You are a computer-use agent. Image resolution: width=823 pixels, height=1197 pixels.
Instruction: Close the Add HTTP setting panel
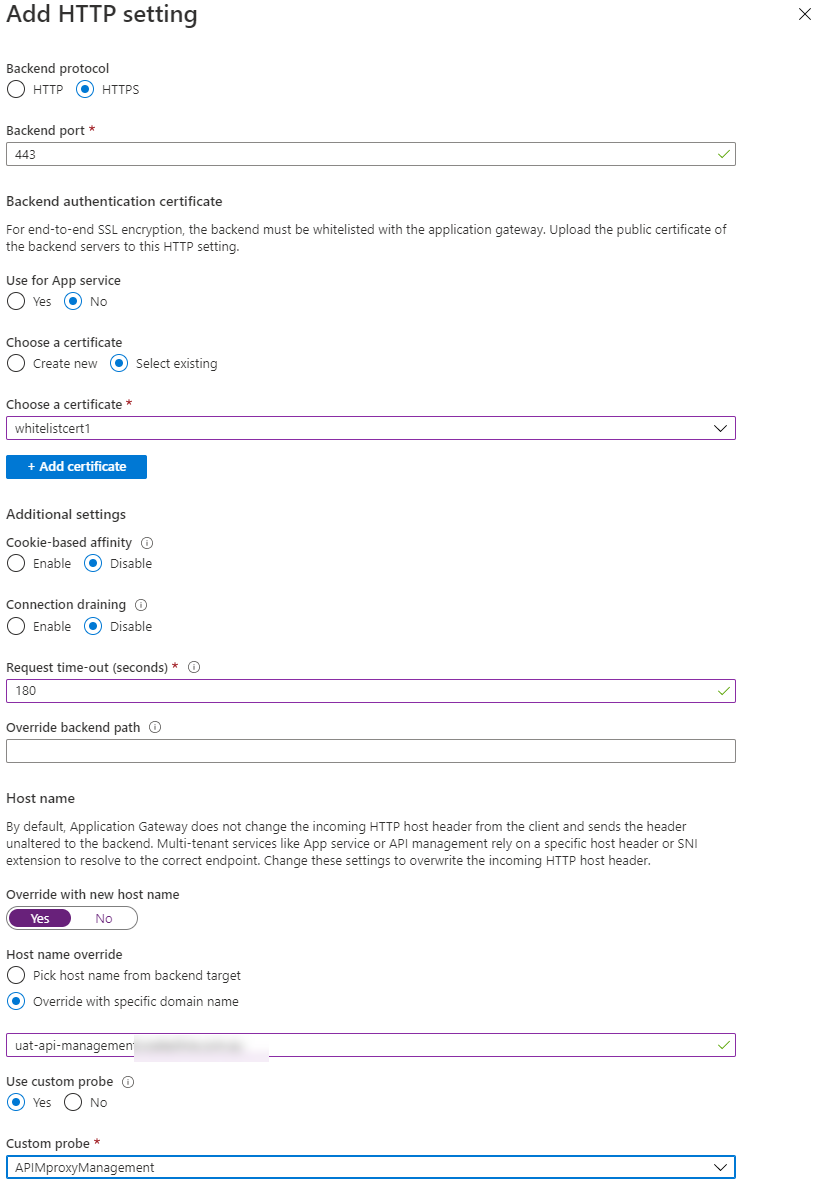click(x=805, y=15)
